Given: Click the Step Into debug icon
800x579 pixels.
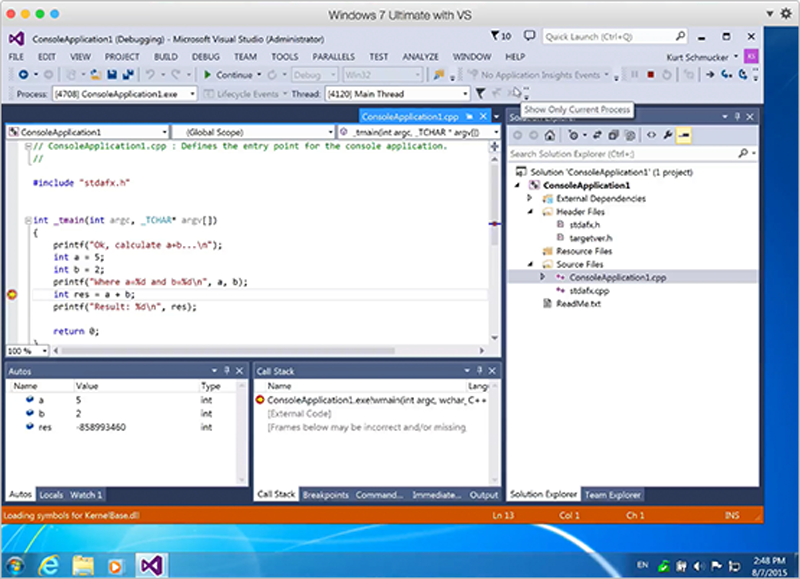Looking at the screenshot, I should (x=727, y=74).
